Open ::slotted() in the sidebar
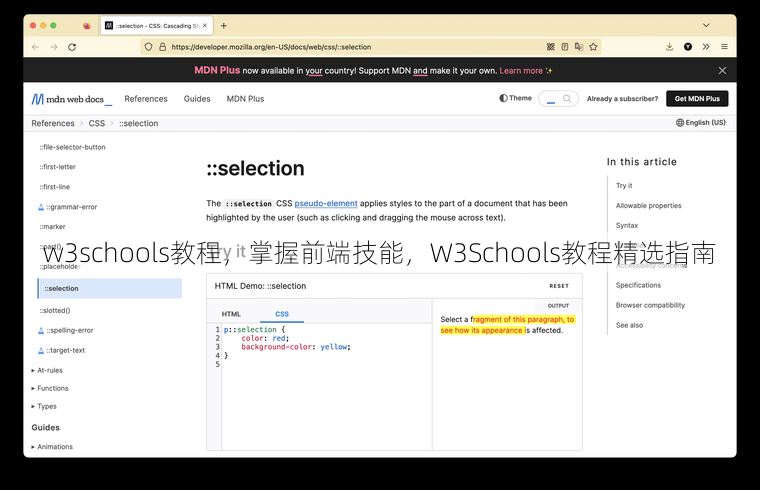760x490 pixels. pyautogui.click(x=55, y=311)
